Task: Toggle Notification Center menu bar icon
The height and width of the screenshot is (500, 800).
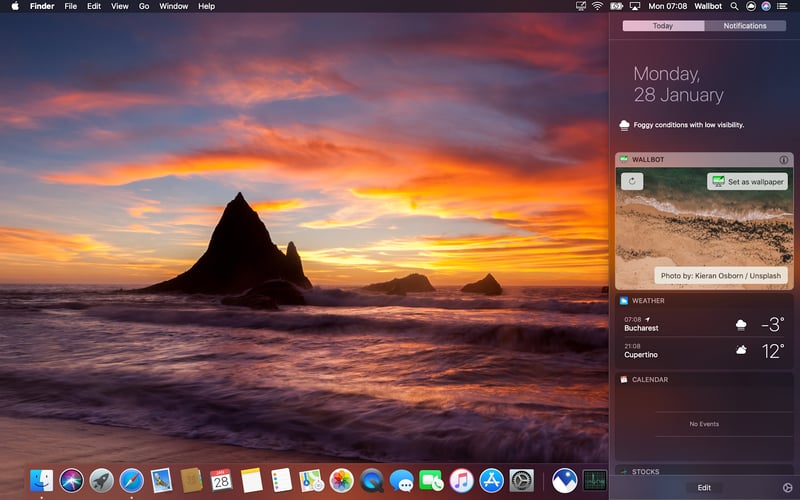Action: 782,6
